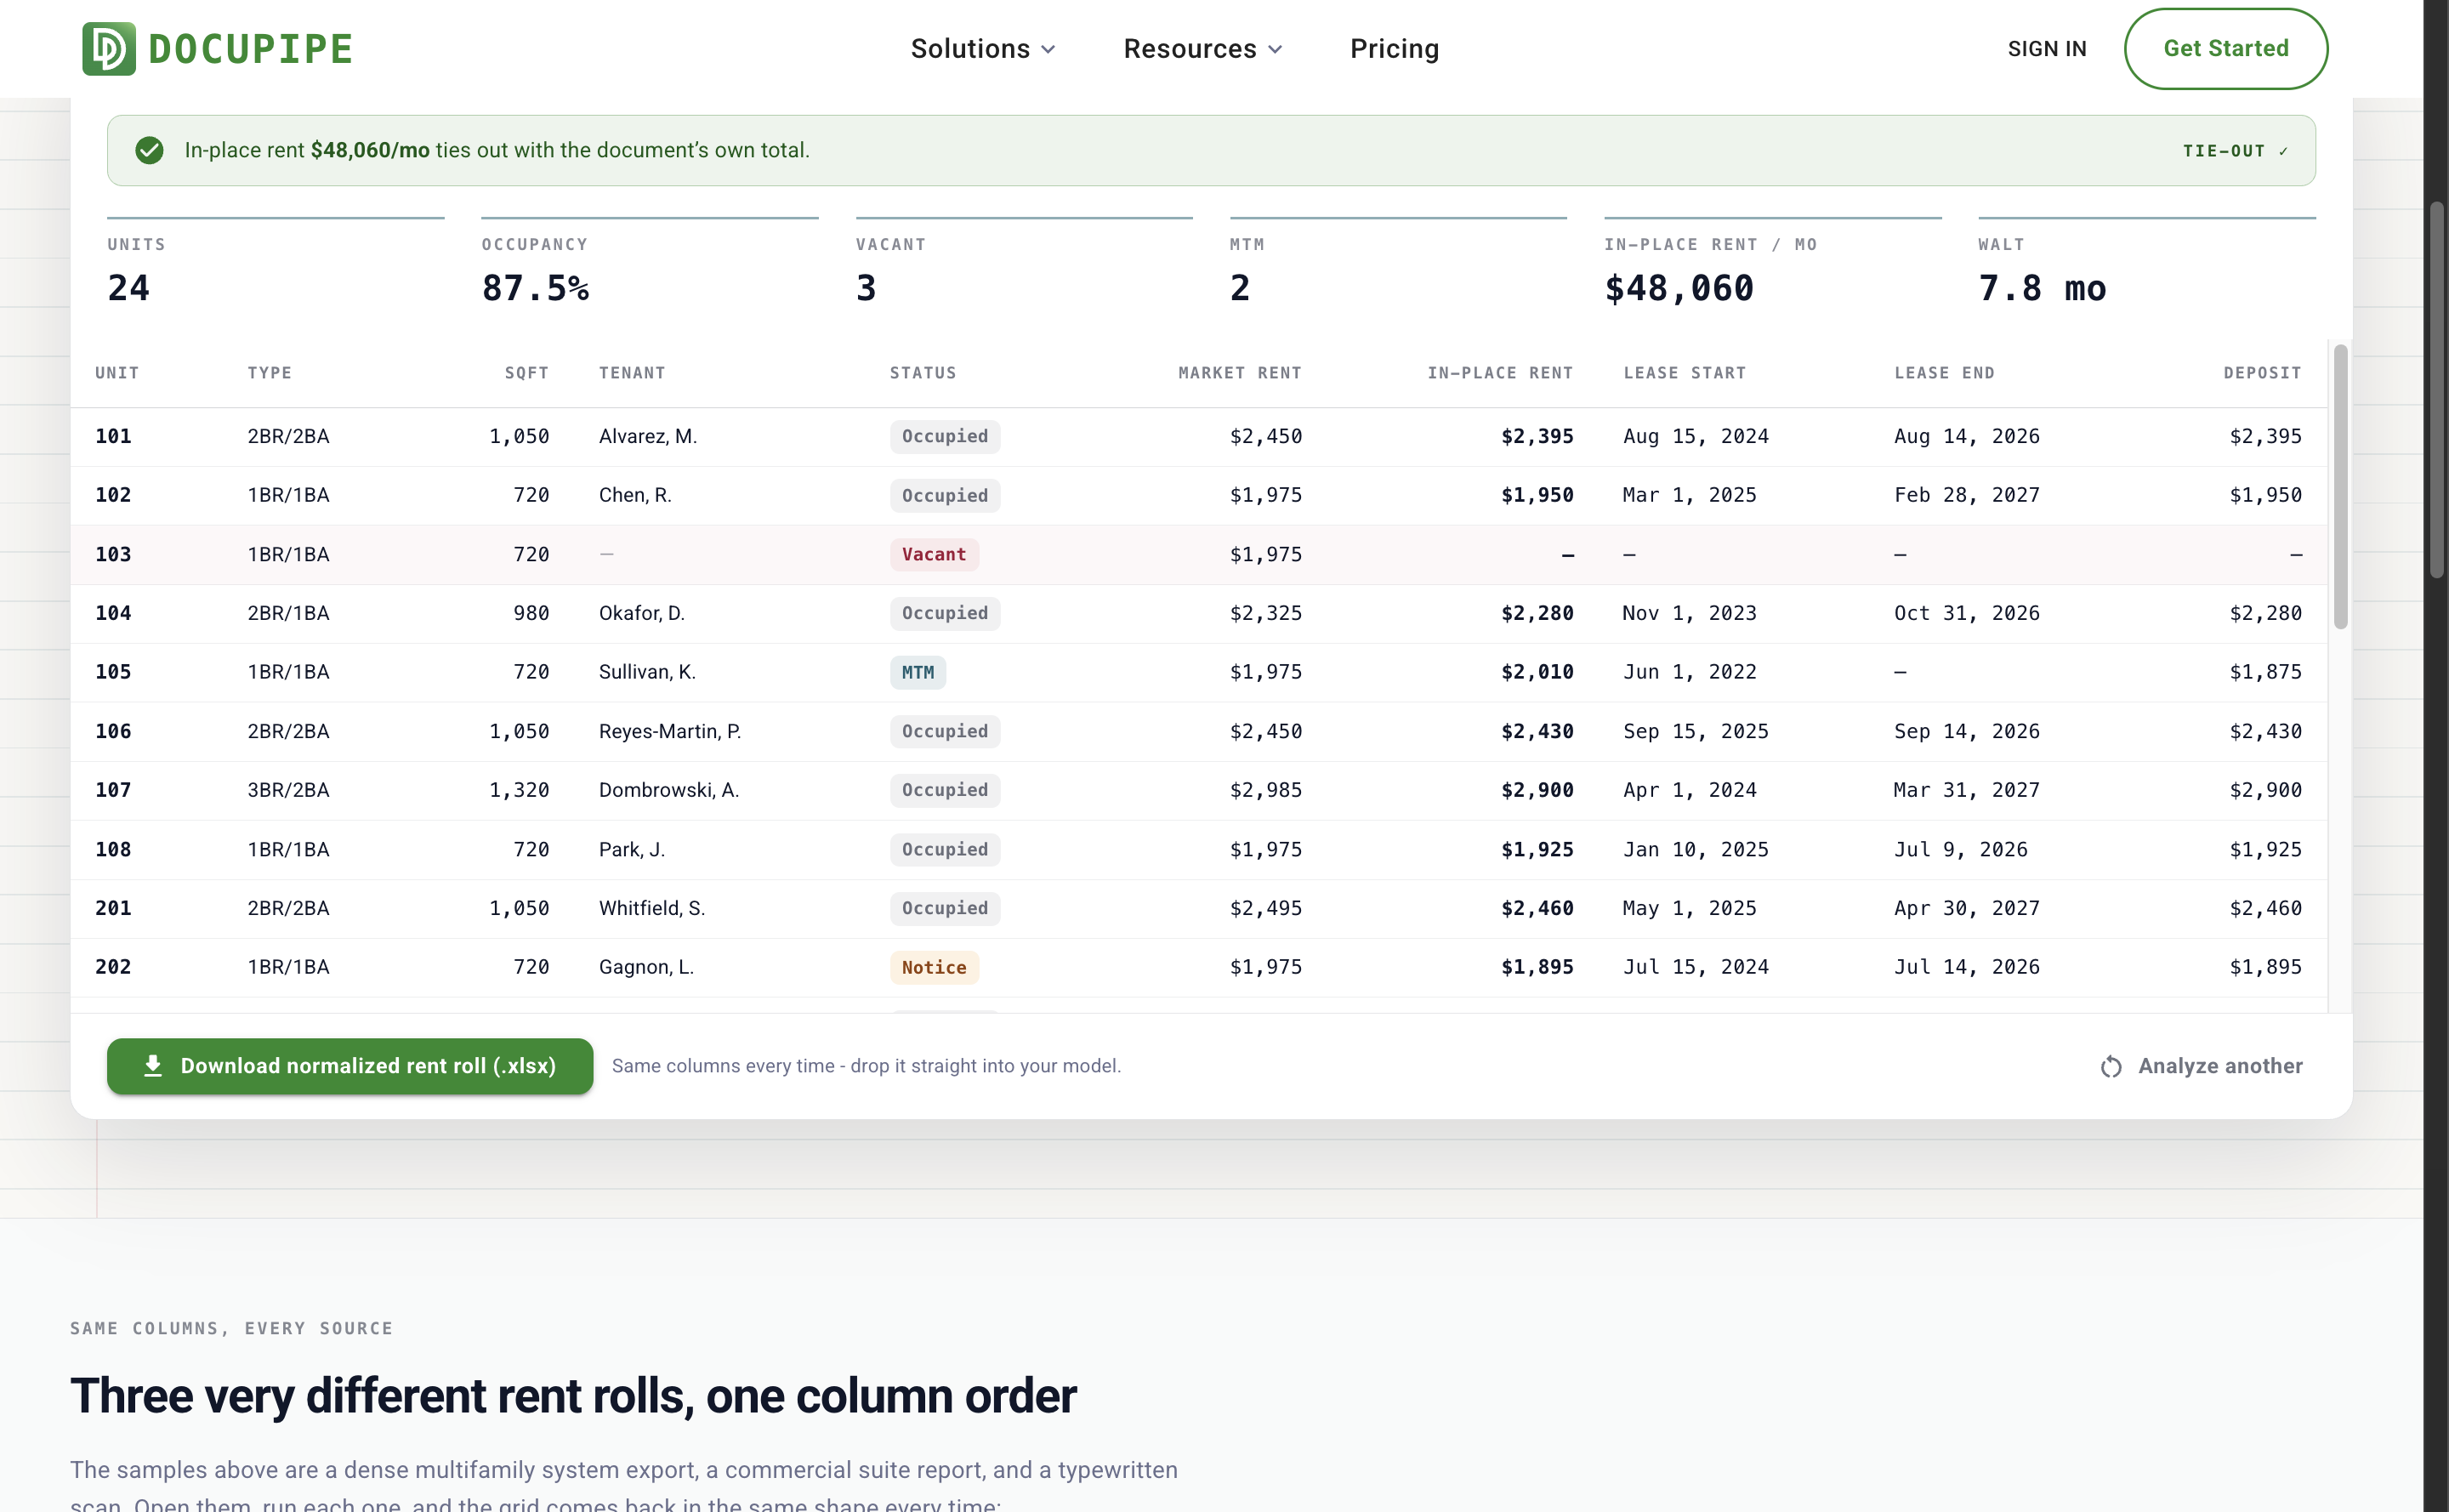Open the Pricing page
Image resolution: width=2449 pixels, height=1512 pixels.
pos(1394,48)
